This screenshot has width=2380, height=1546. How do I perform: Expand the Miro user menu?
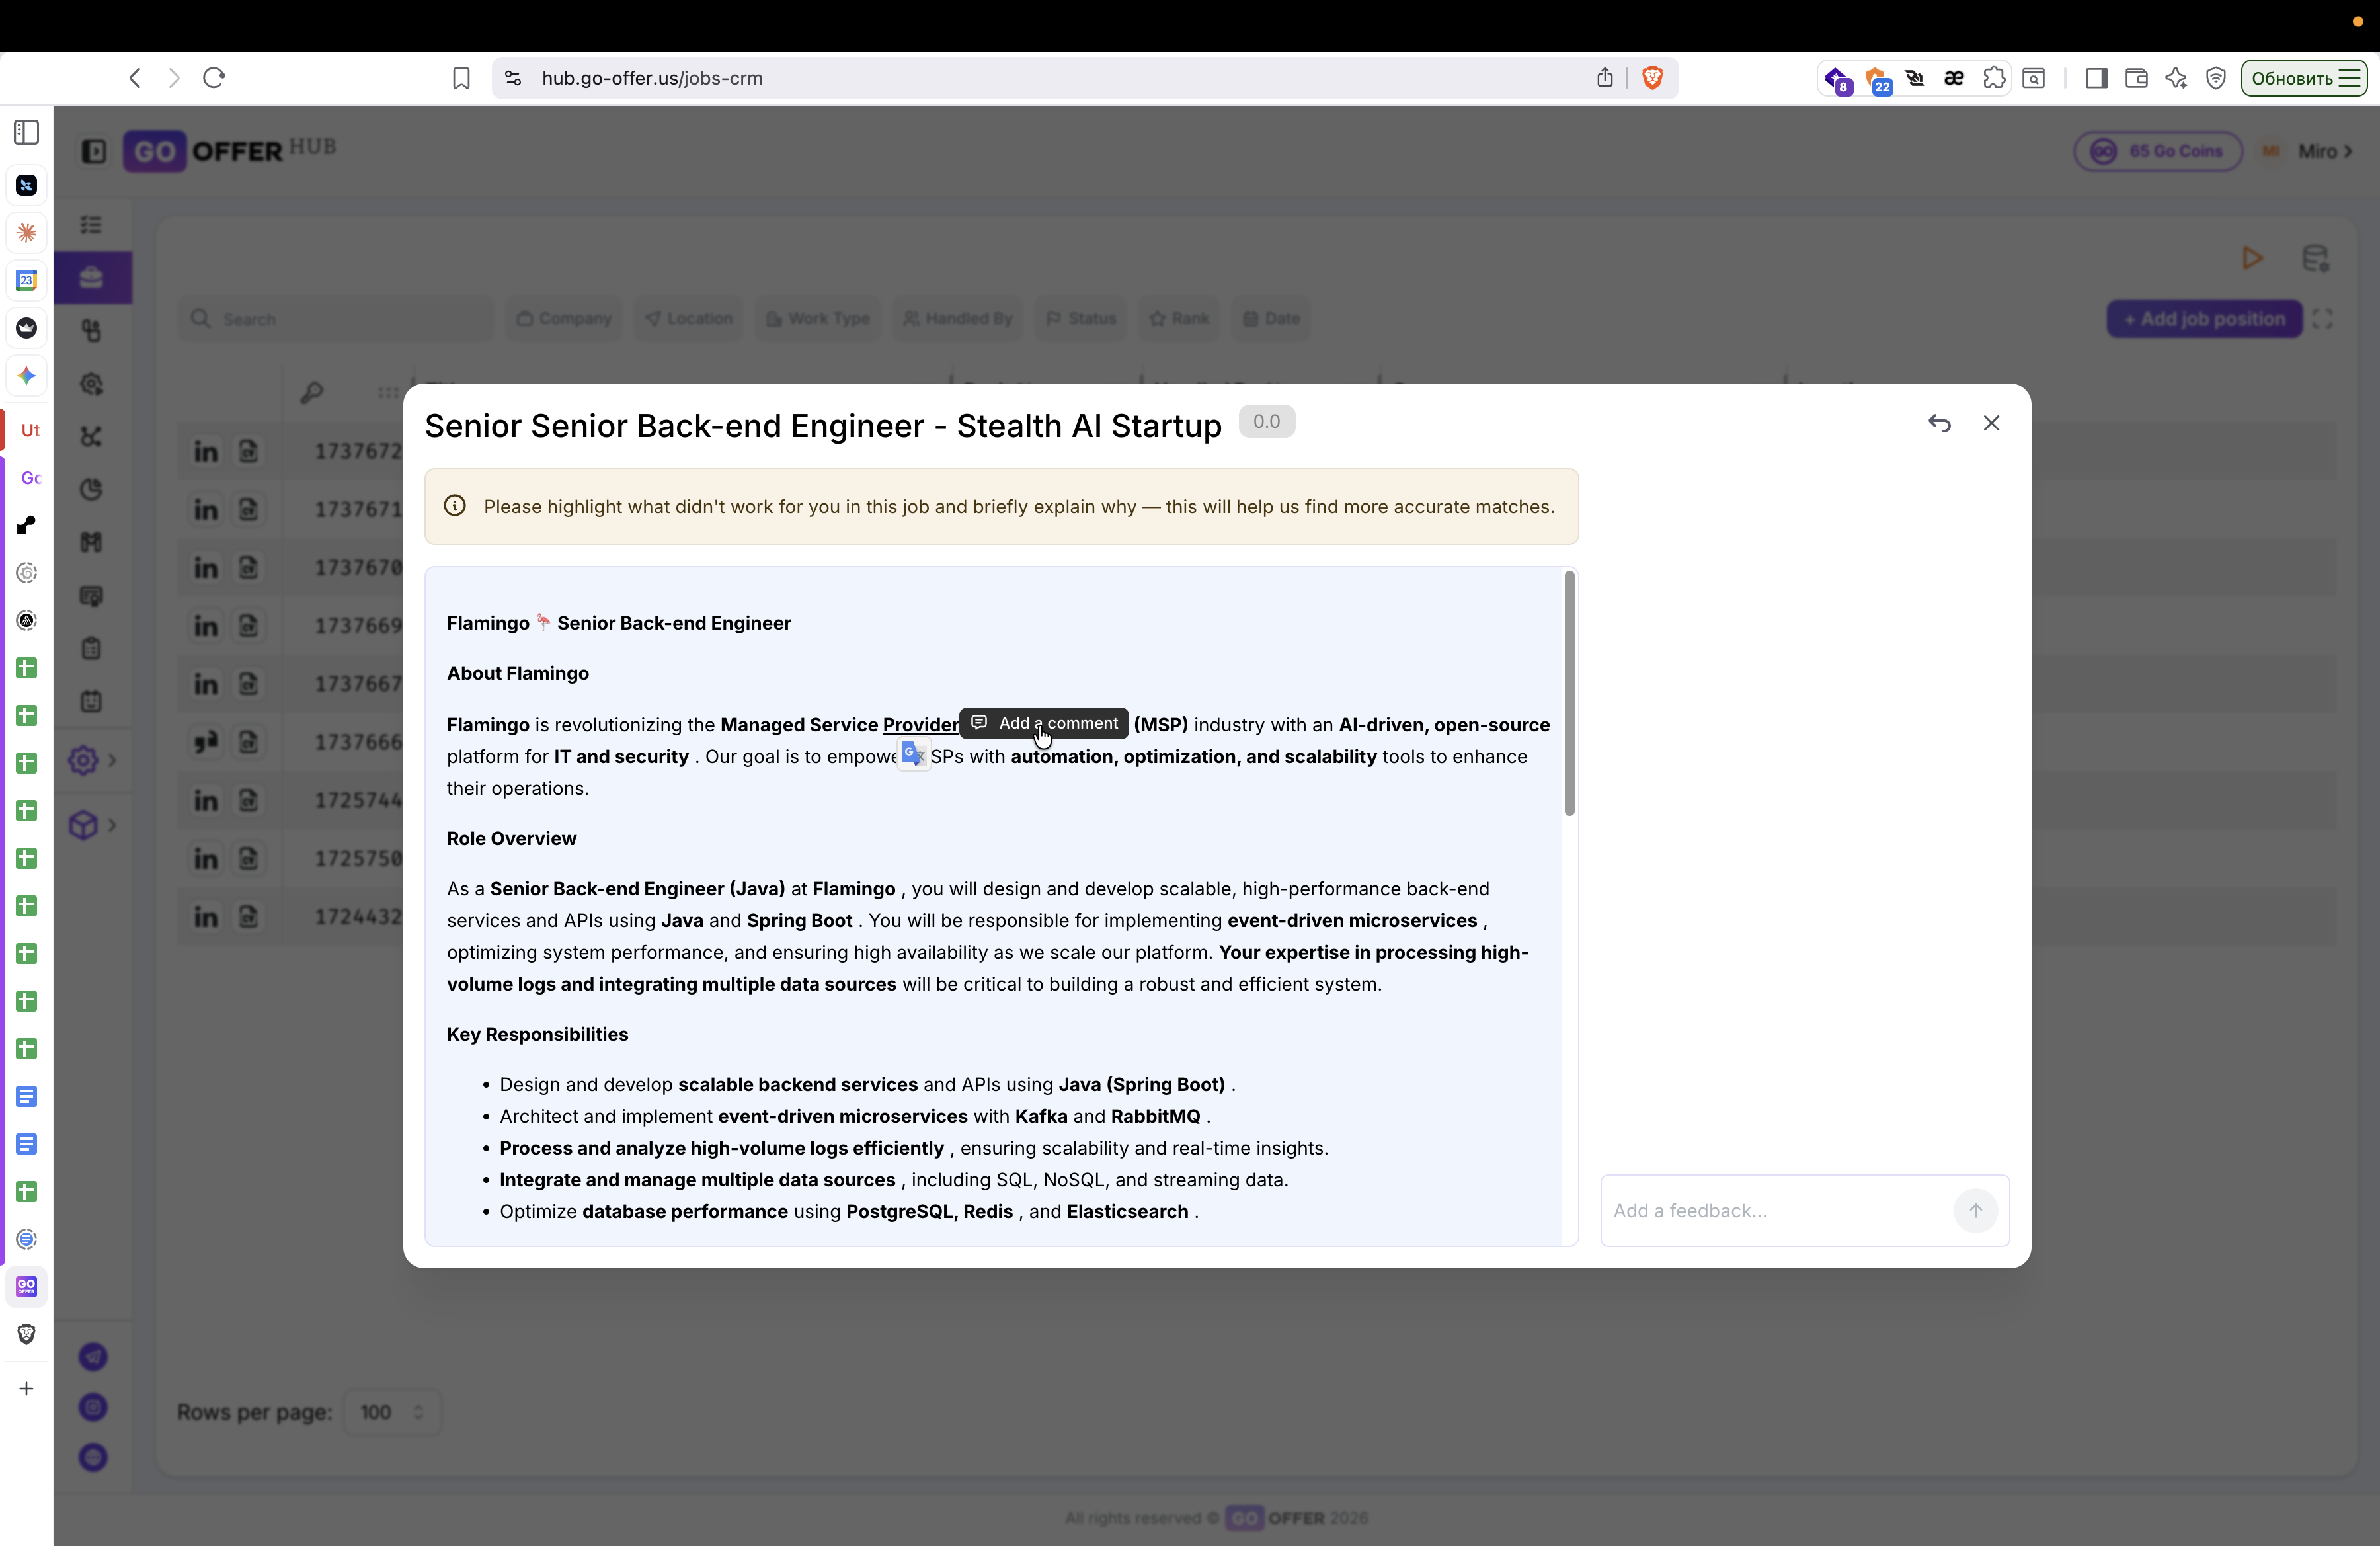[2325, 151]
